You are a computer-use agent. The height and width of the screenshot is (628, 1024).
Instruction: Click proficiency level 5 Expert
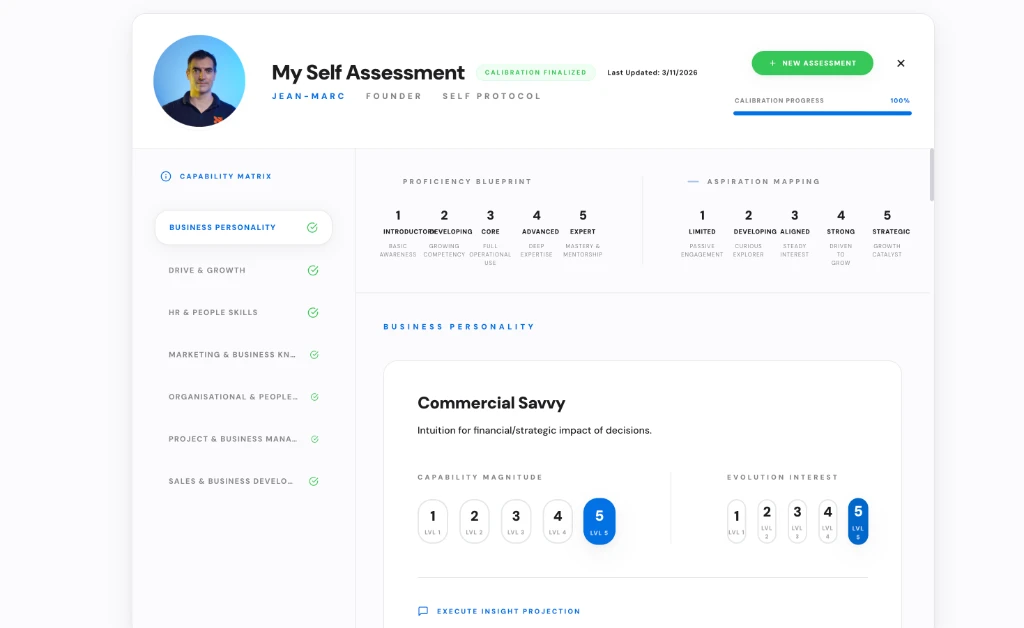pos(583,234)
